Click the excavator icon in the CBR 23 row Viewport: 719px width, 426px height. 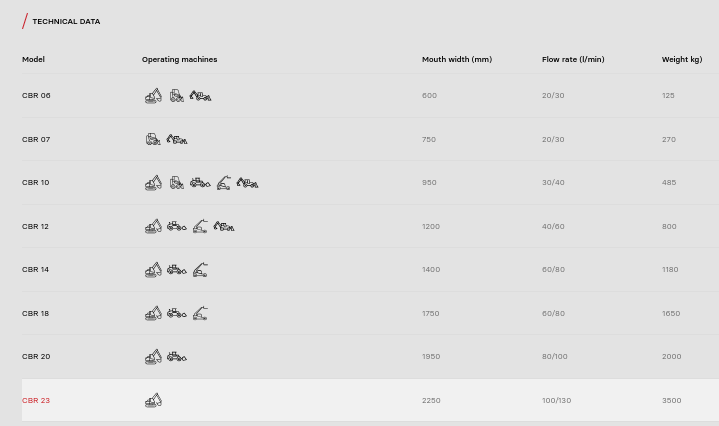153,401
